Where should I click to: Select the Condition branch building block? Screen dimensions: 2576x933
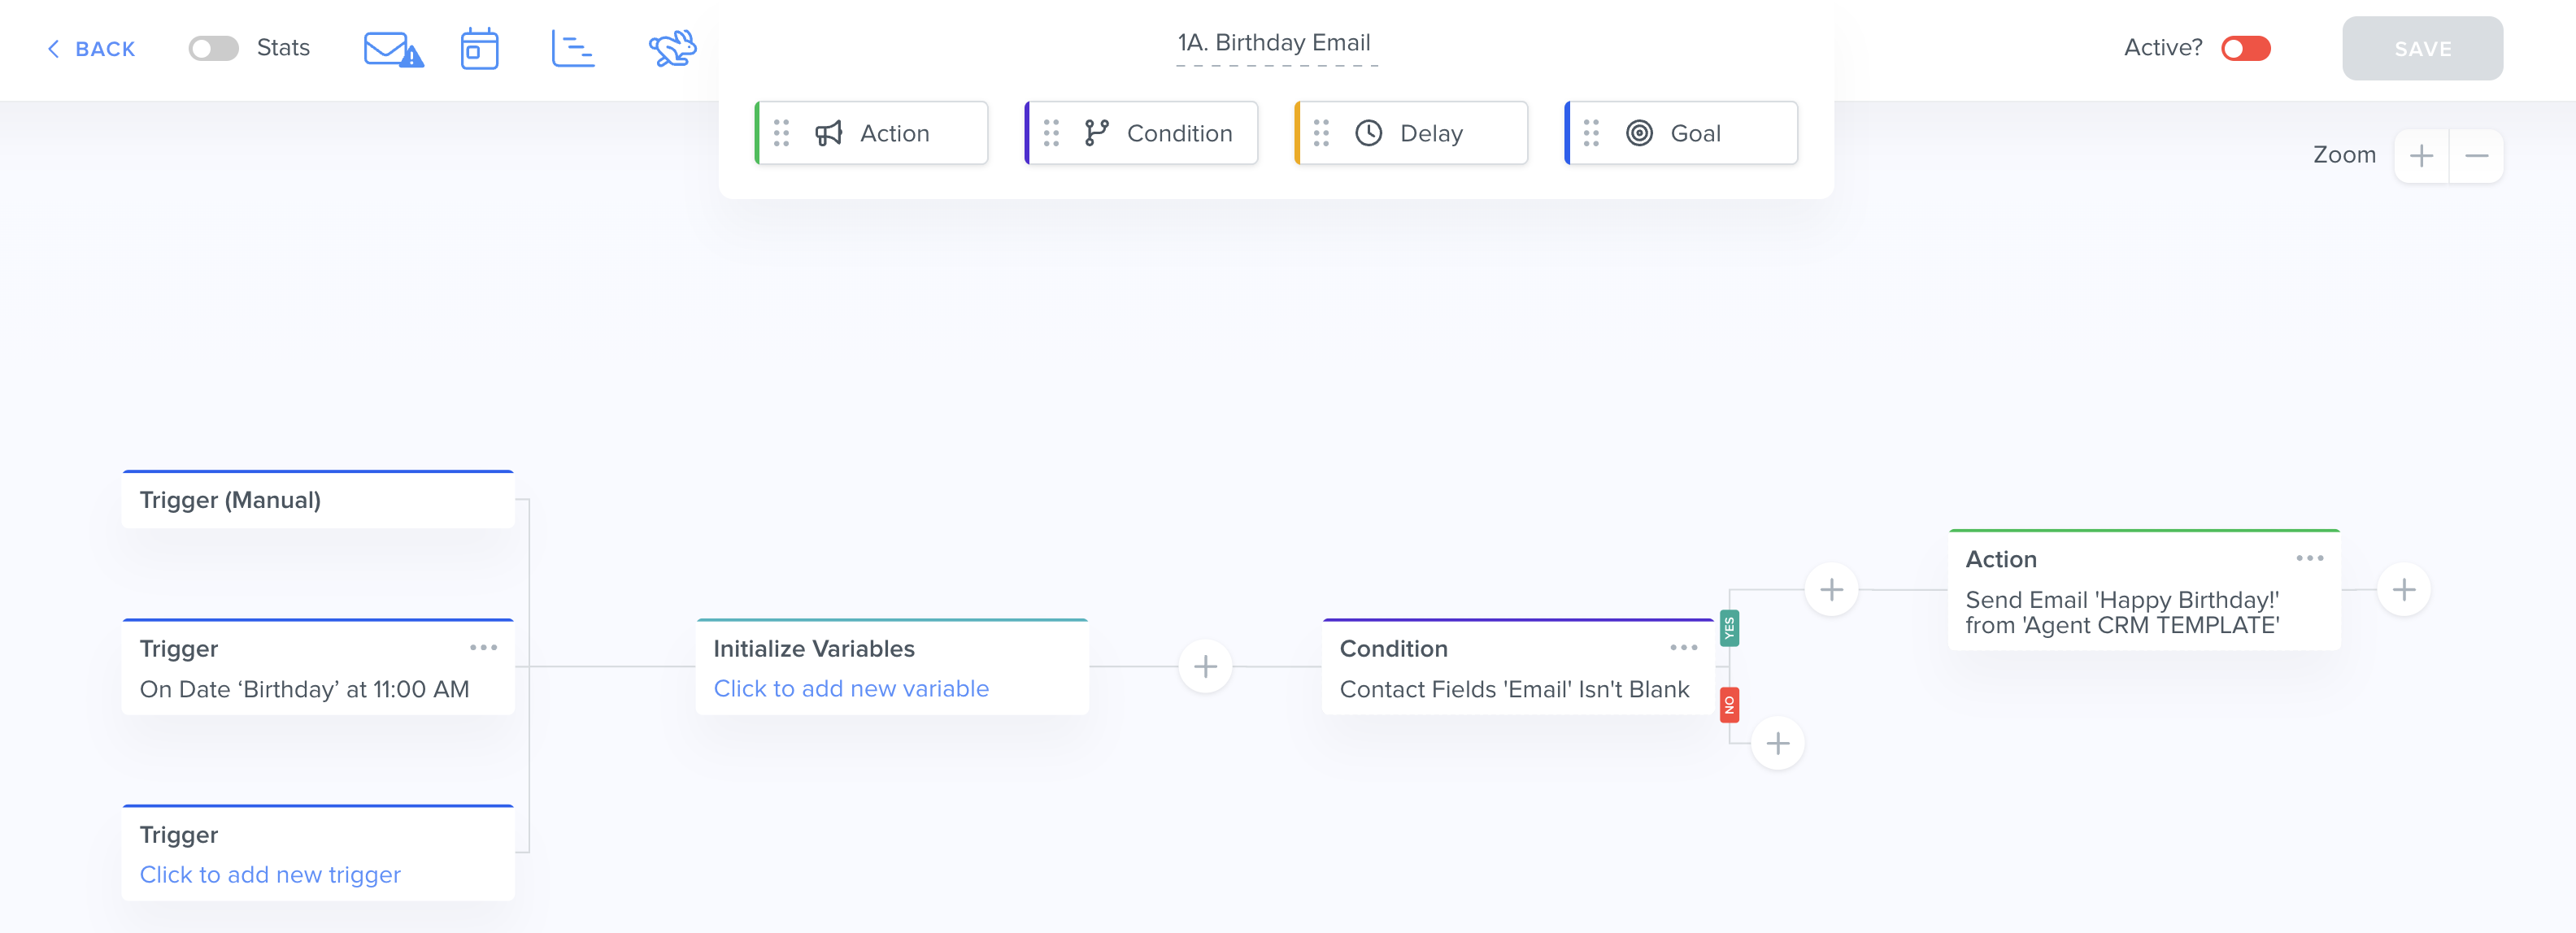click(1142, 133)
